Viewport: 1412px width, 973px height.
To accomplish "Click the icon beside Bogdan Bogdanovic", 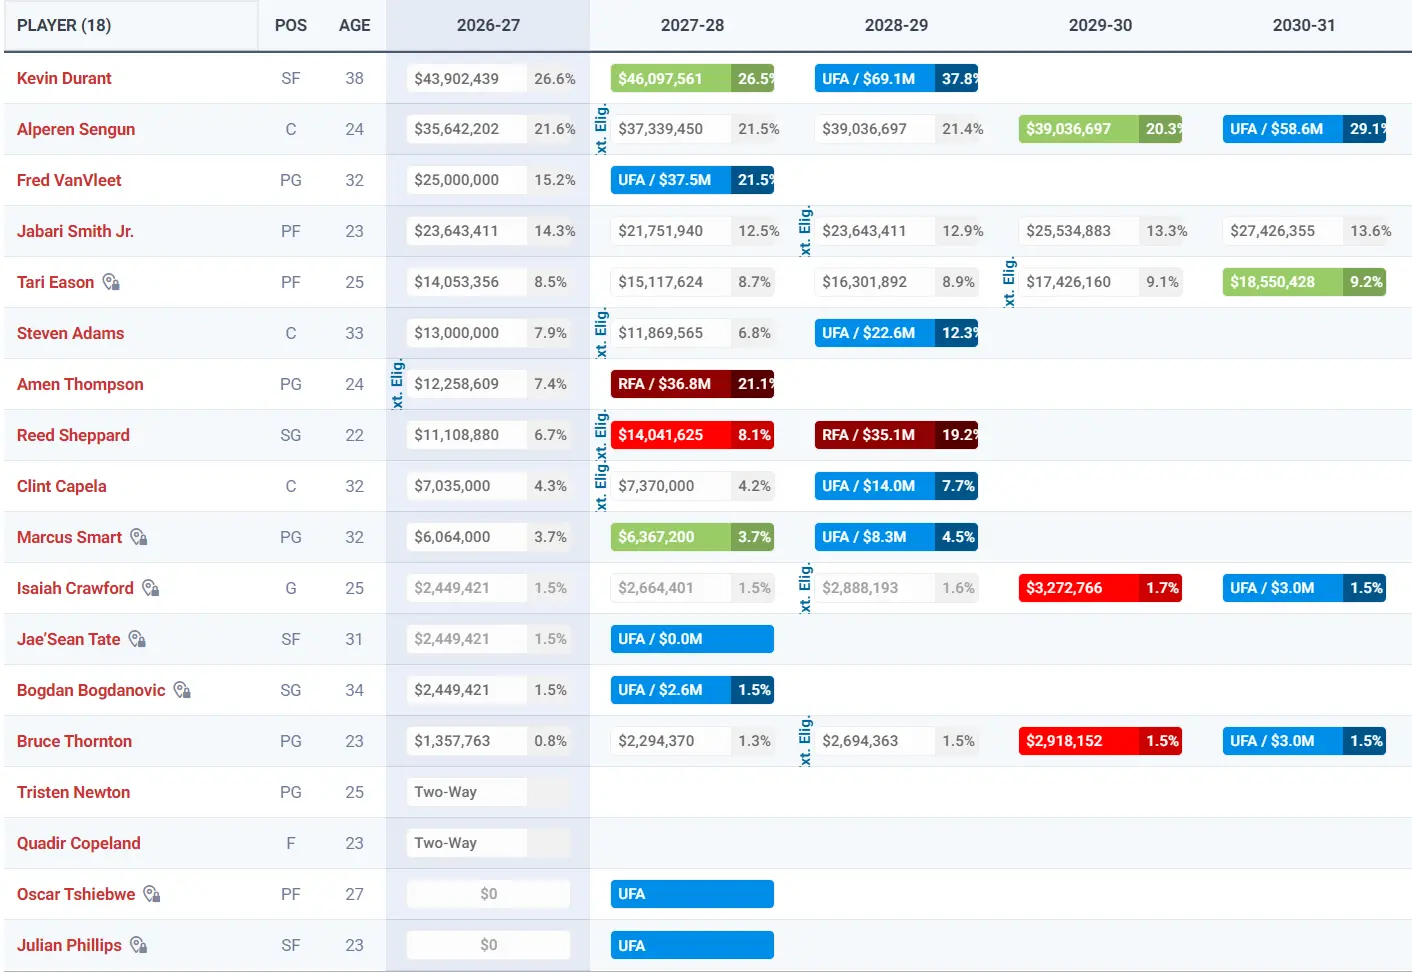I will [182, 691].
